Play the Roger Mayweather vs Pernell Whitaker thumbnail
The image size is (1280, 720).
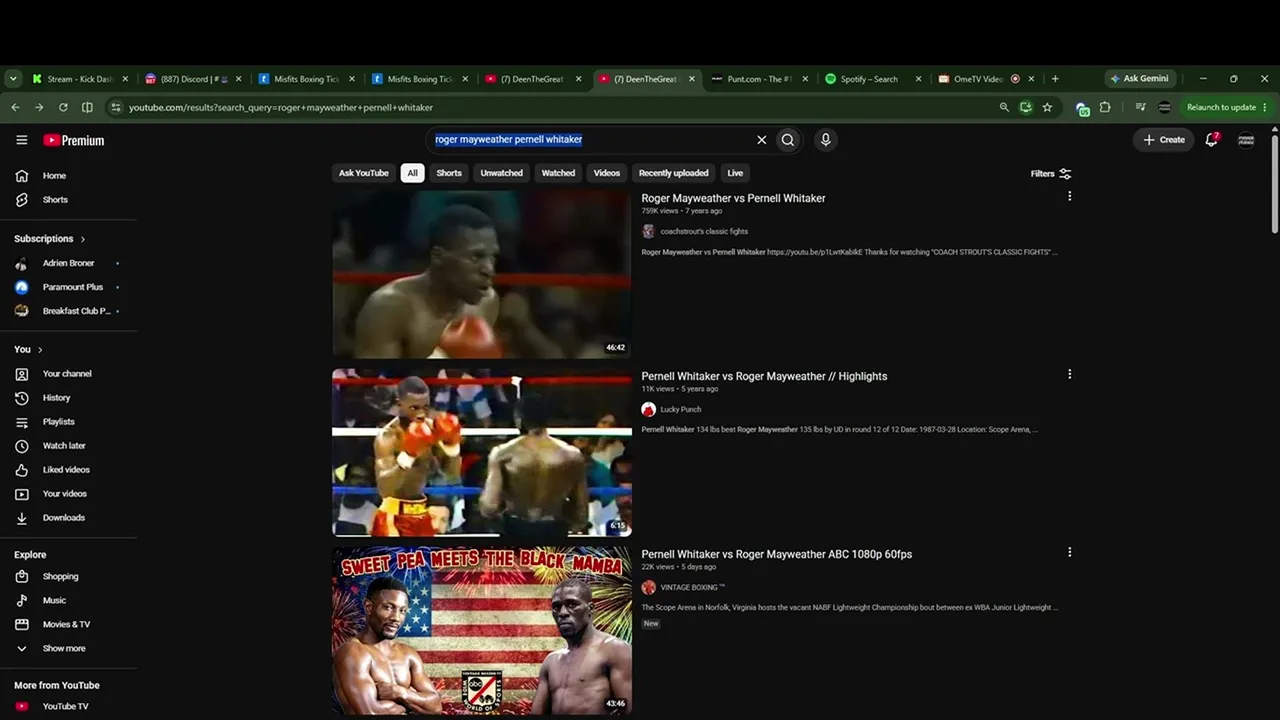(482, 274)
